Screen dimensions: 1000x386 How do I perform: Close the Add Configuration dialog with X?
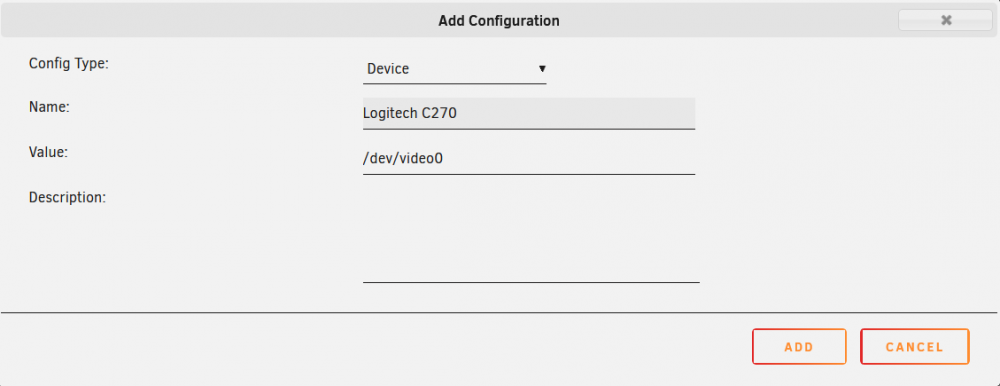coord(946,20)
